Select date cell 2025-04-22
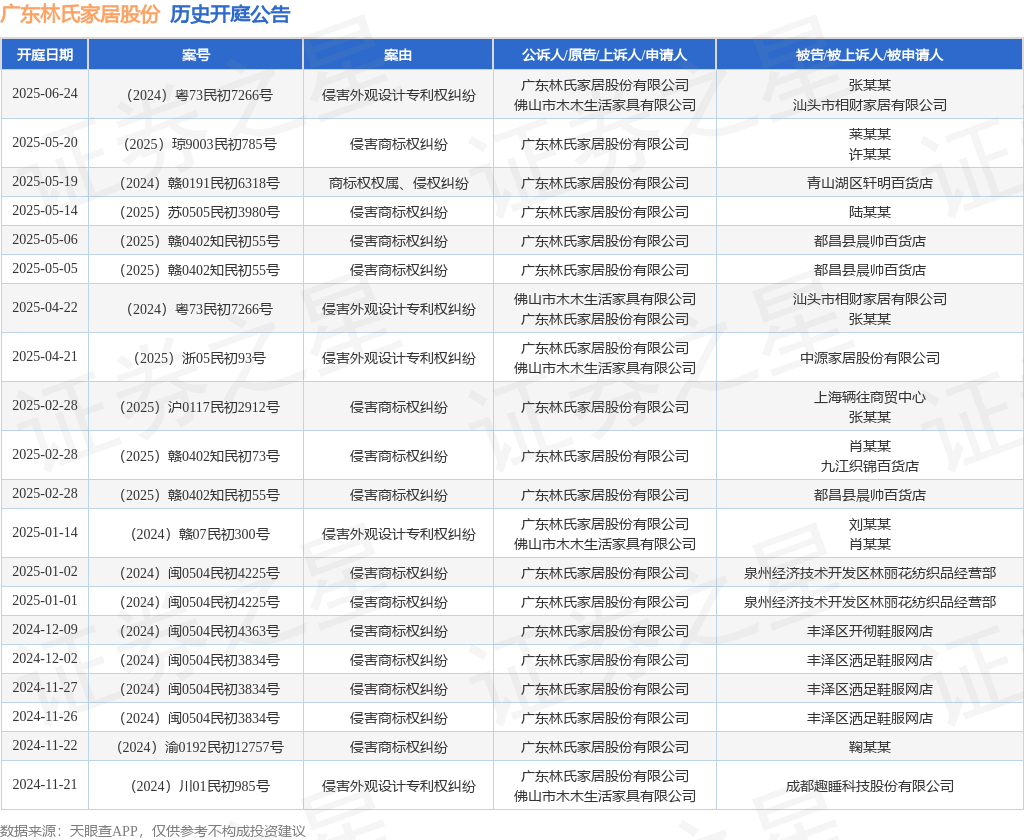 coord(44,308)
